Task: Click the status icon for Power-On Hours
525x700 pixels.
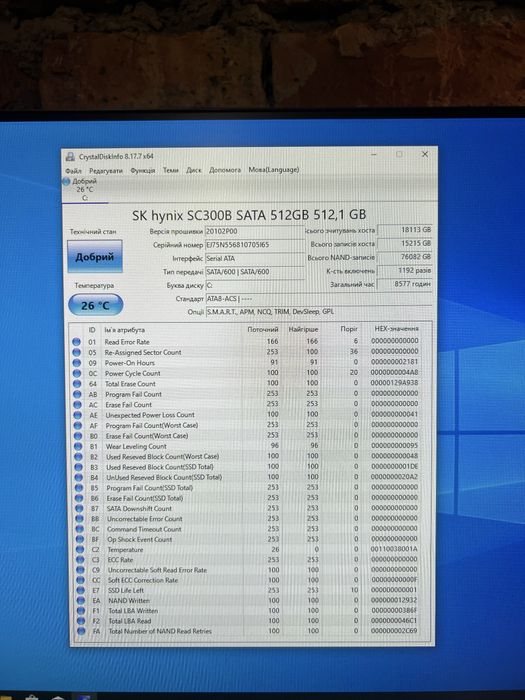Action: [77, 363]
